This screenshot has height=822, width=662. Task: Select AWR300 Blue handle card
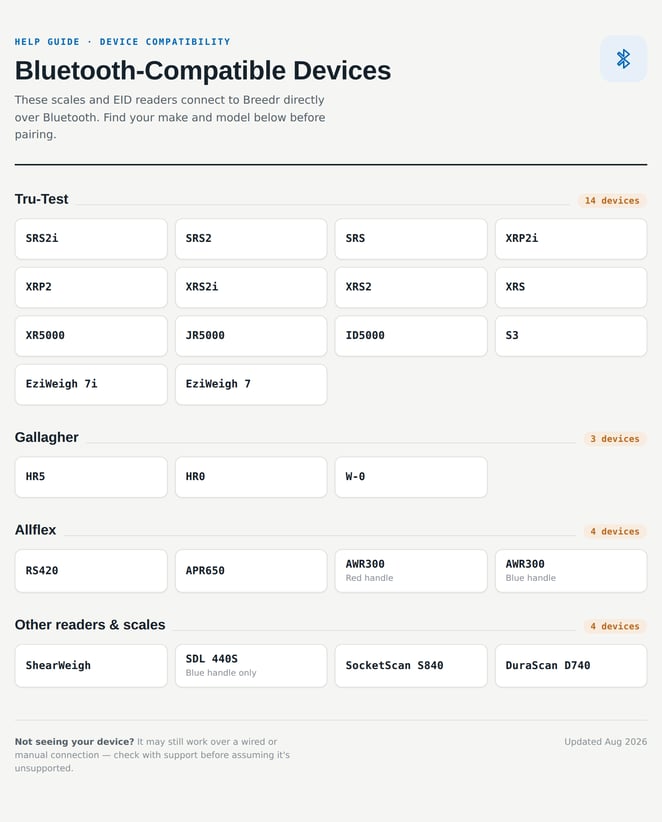point(571,571)
